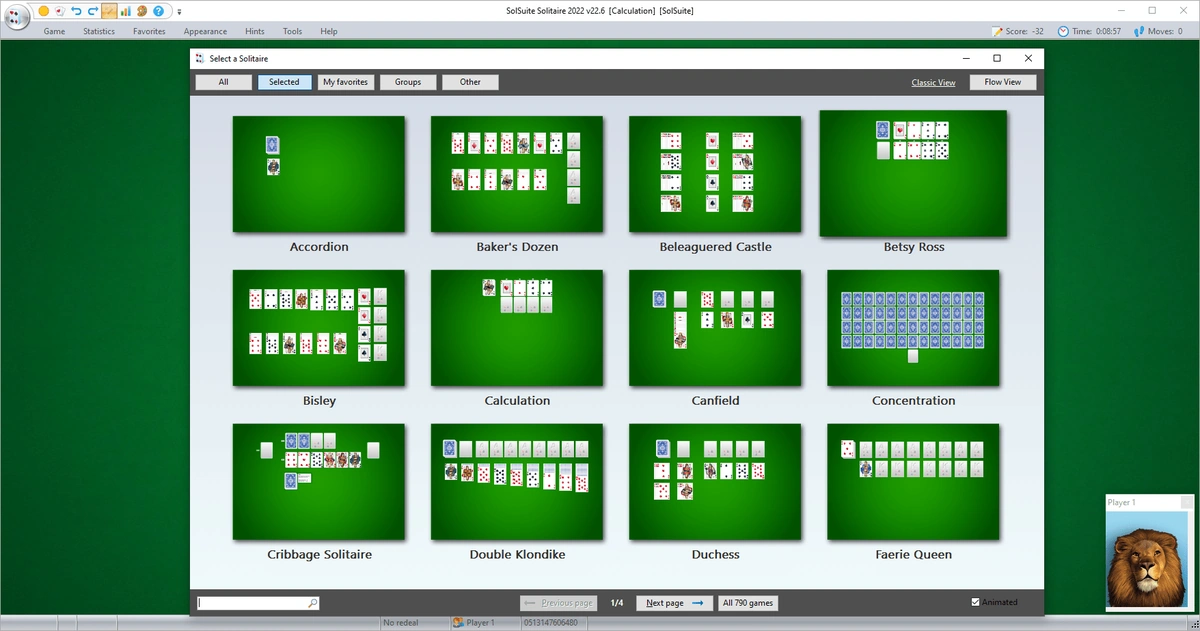Switch to the My favorites tab
This screenshot has width=1200, height=631.
click(x=345, y=82)
